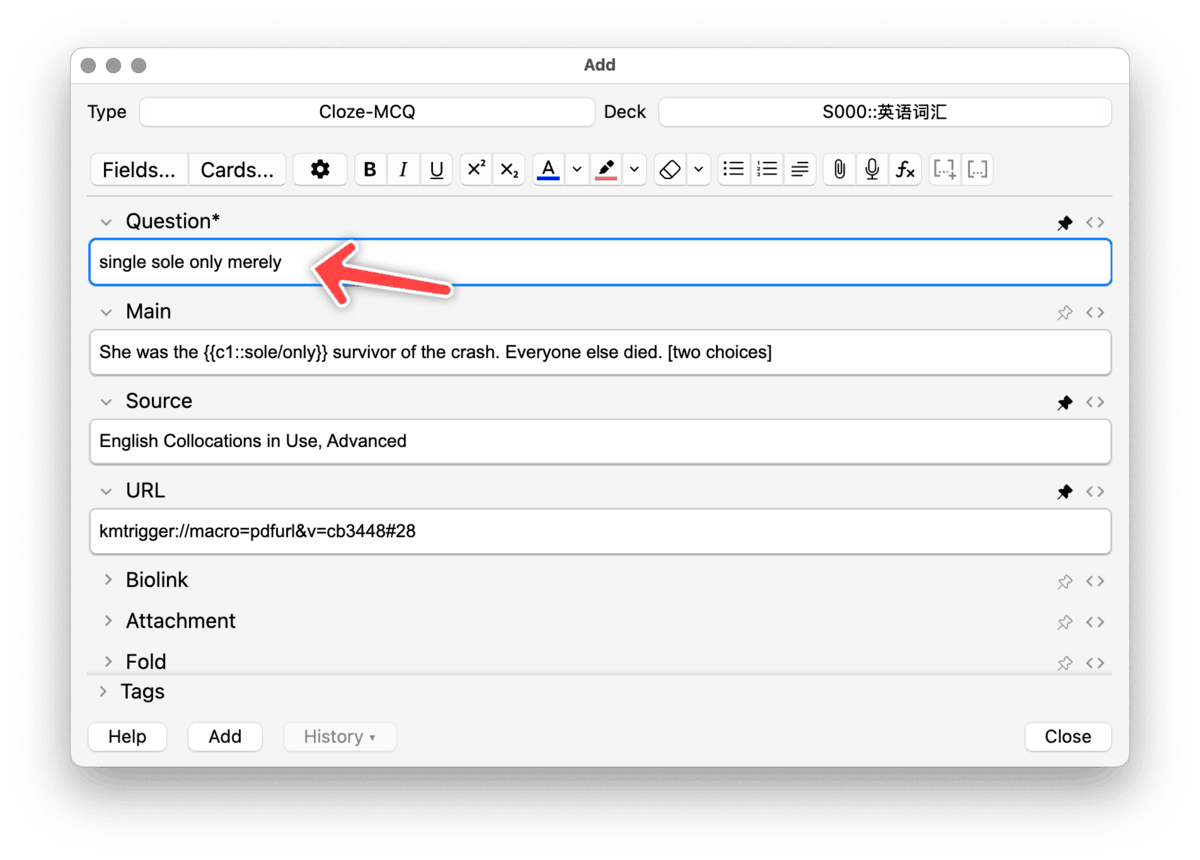Insert ordered numbered list

[767, 170]
